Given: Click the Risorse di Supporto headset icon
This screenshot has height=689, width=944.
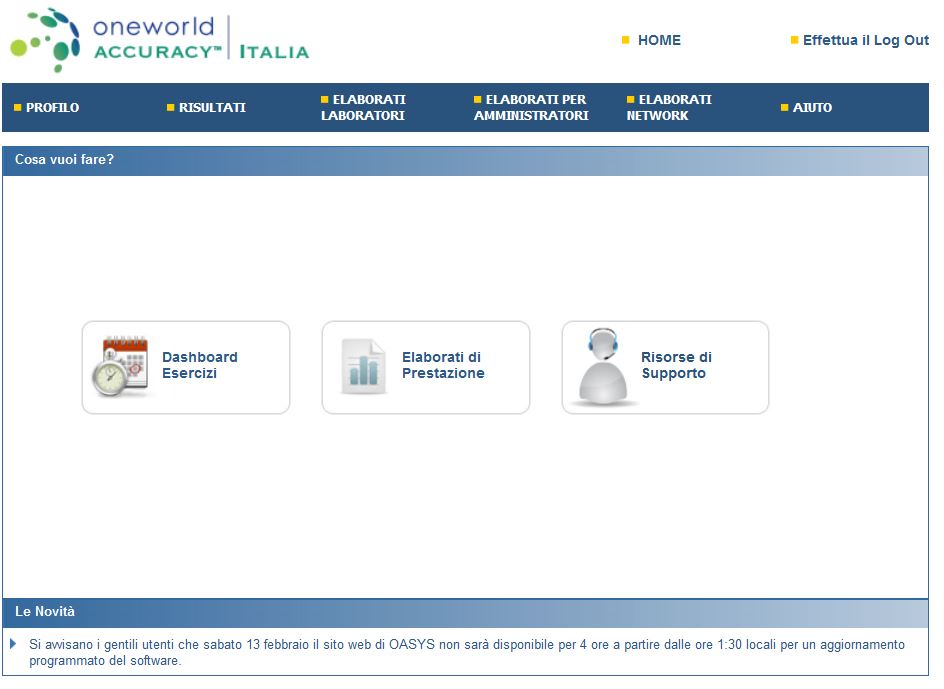Looking at the screenshot, I should [x=603, y=367].
